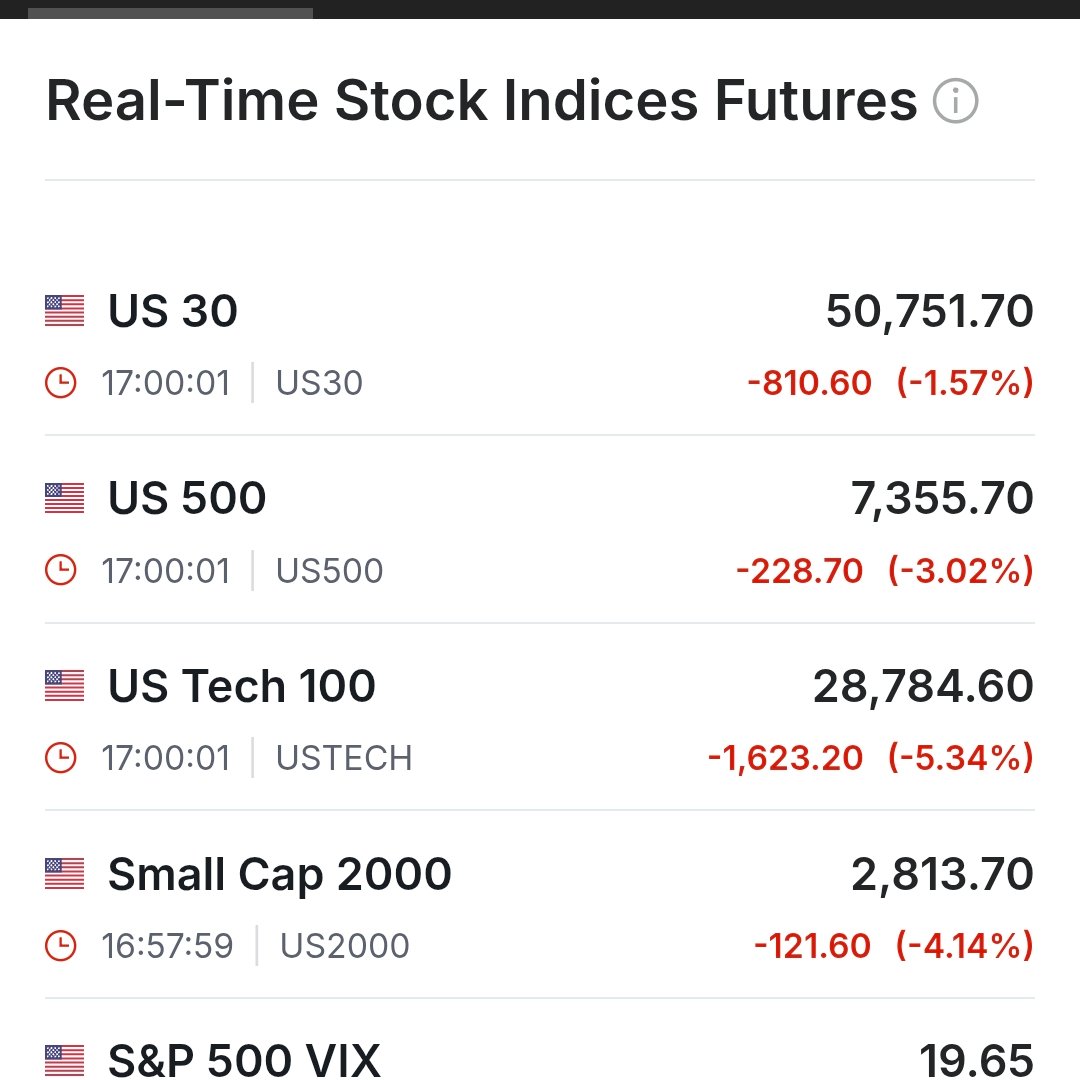Open the Small Cap 2000 index link

coord(280,875)
